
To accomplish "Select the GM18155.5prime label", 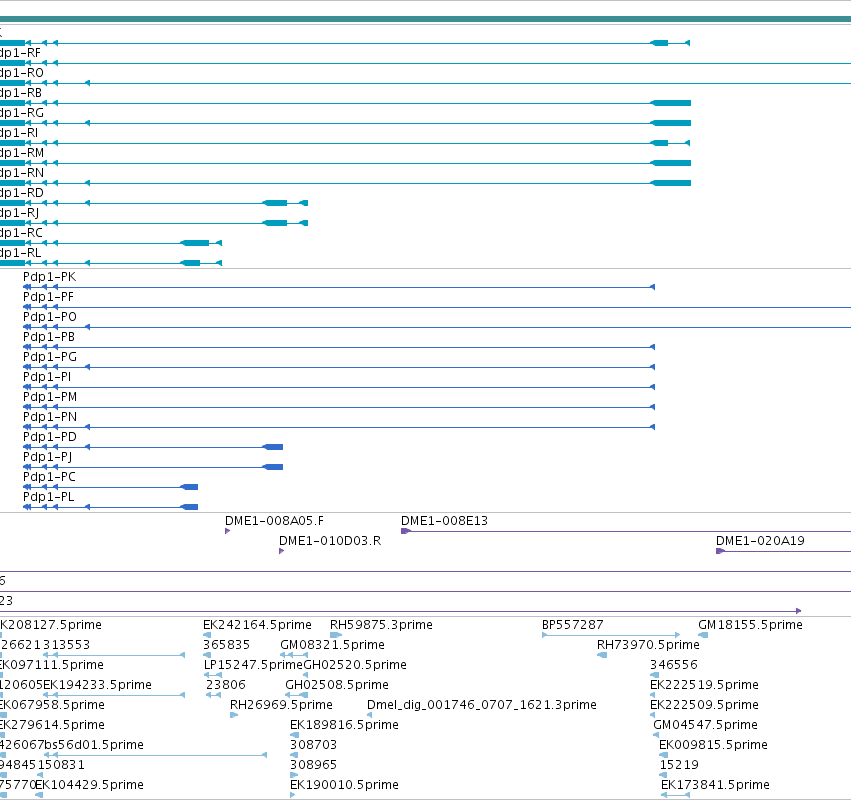I will (x=750, y=625).
